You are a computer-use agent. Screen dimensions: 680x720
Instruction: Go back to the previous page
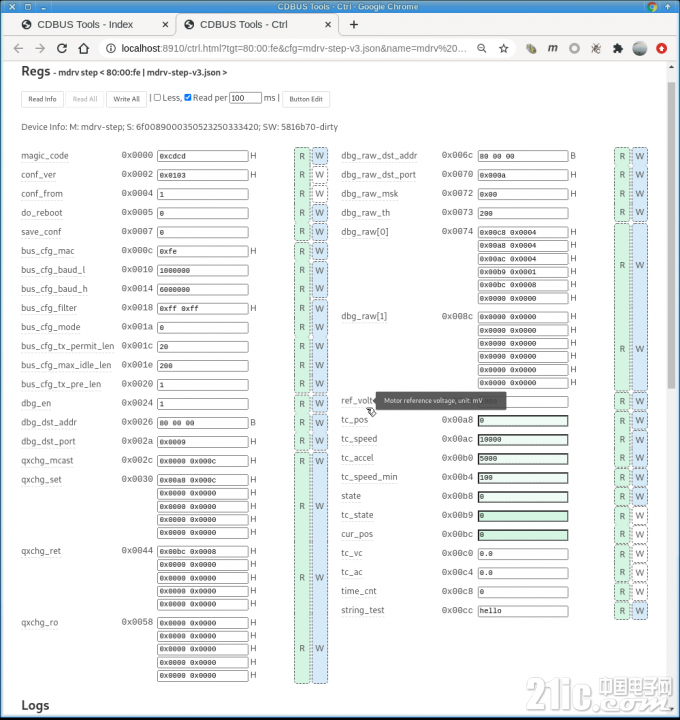tap(18, 48)
